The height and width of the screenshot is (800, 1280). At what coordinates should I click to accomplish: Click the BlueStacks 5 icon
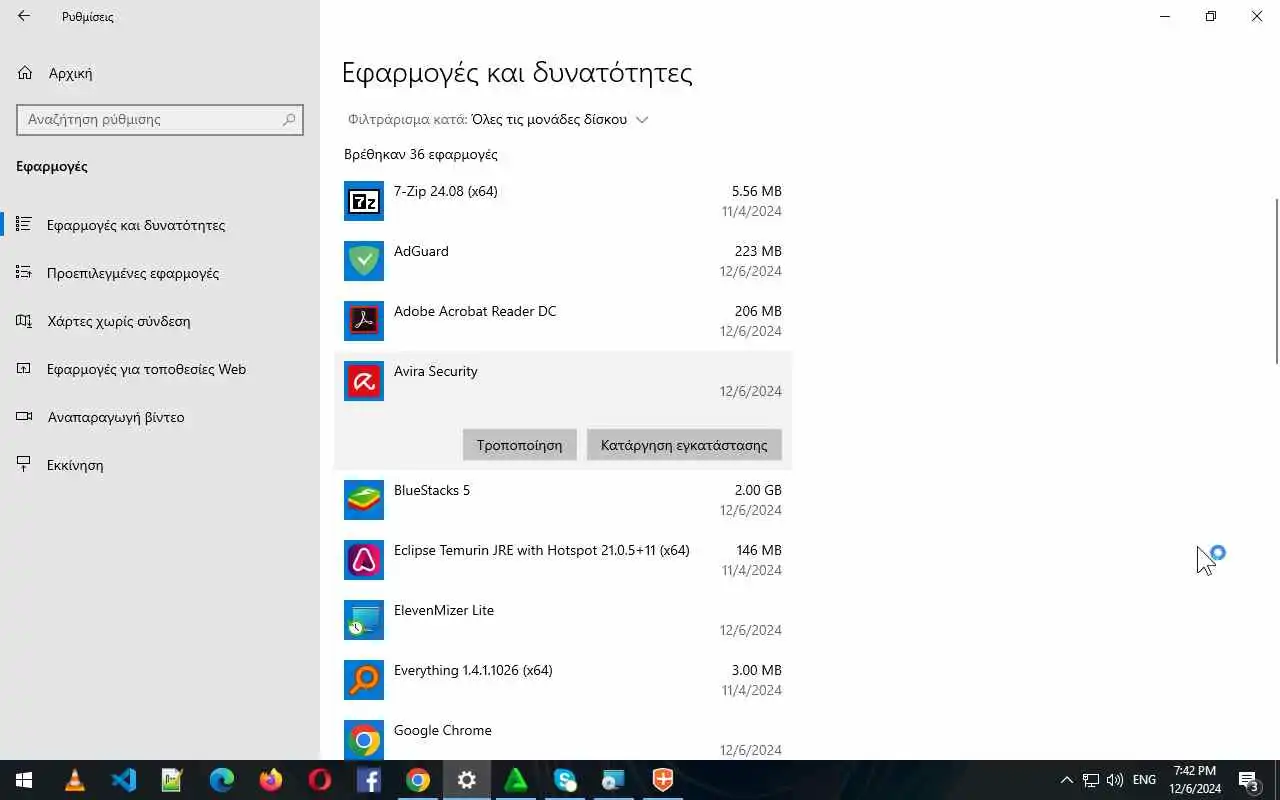(x=364, y=500)
